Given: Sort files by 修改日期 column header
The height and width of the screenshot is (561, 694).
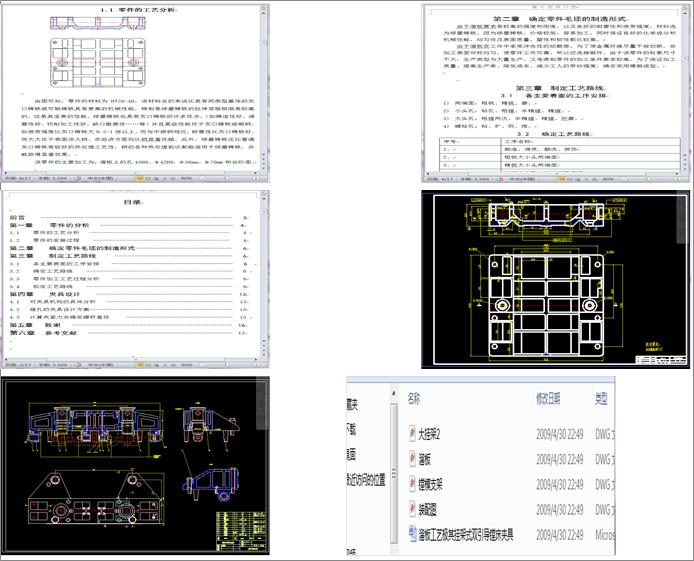Looking at the screenshot, I should 548,399.
